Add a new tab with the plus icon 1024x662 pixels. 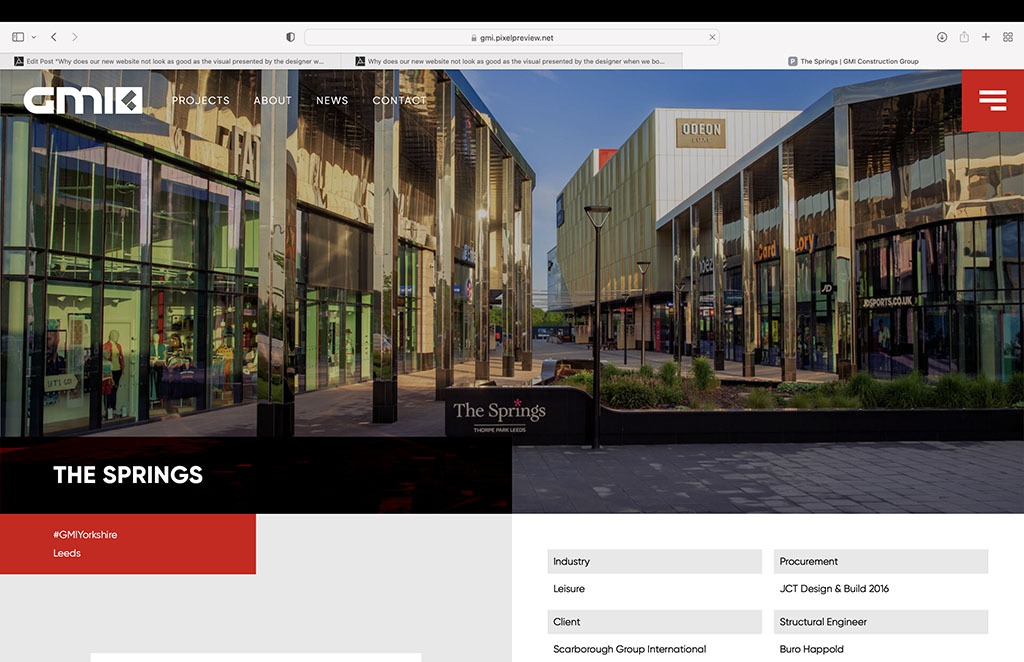[986, 37]
